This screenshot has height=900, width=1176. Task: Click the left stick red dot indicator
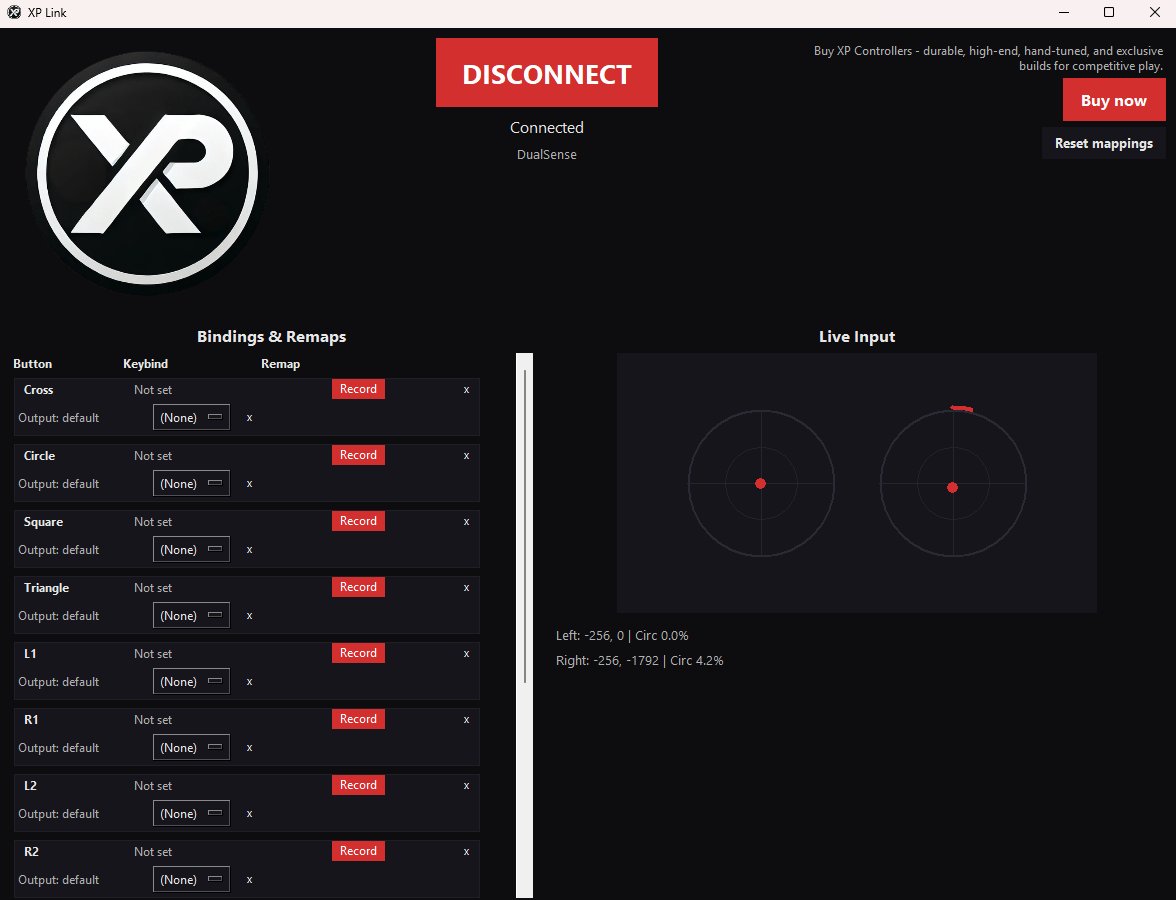tap(760, 484)
